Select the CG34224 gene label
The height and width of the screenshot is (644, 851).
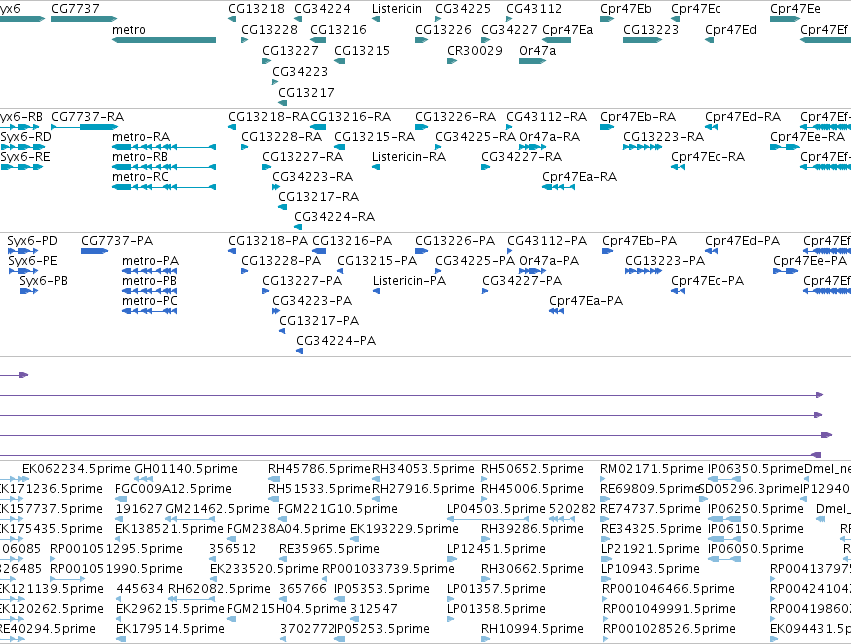tap(322, 9)
